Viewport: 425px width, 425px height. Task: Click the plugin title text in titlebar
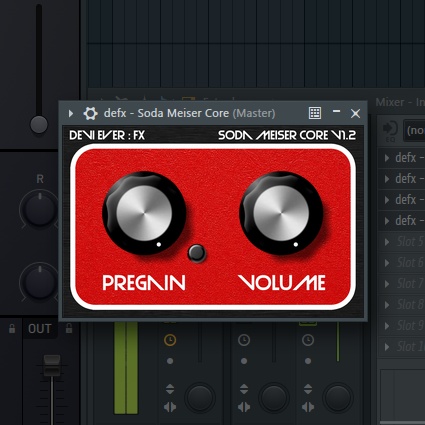click(189, 113)
